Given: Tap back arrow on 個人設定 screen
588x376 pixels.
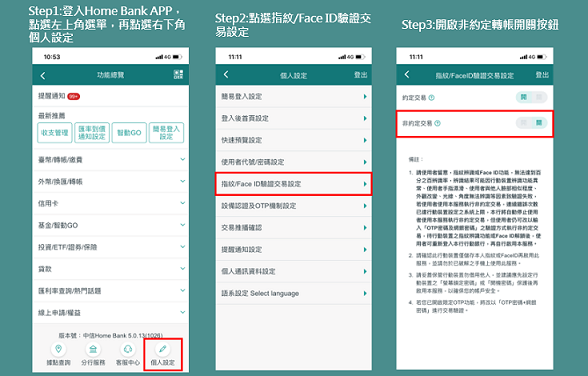Looking at the screenshot, I should pyautogui.click(x=226, y=74).
